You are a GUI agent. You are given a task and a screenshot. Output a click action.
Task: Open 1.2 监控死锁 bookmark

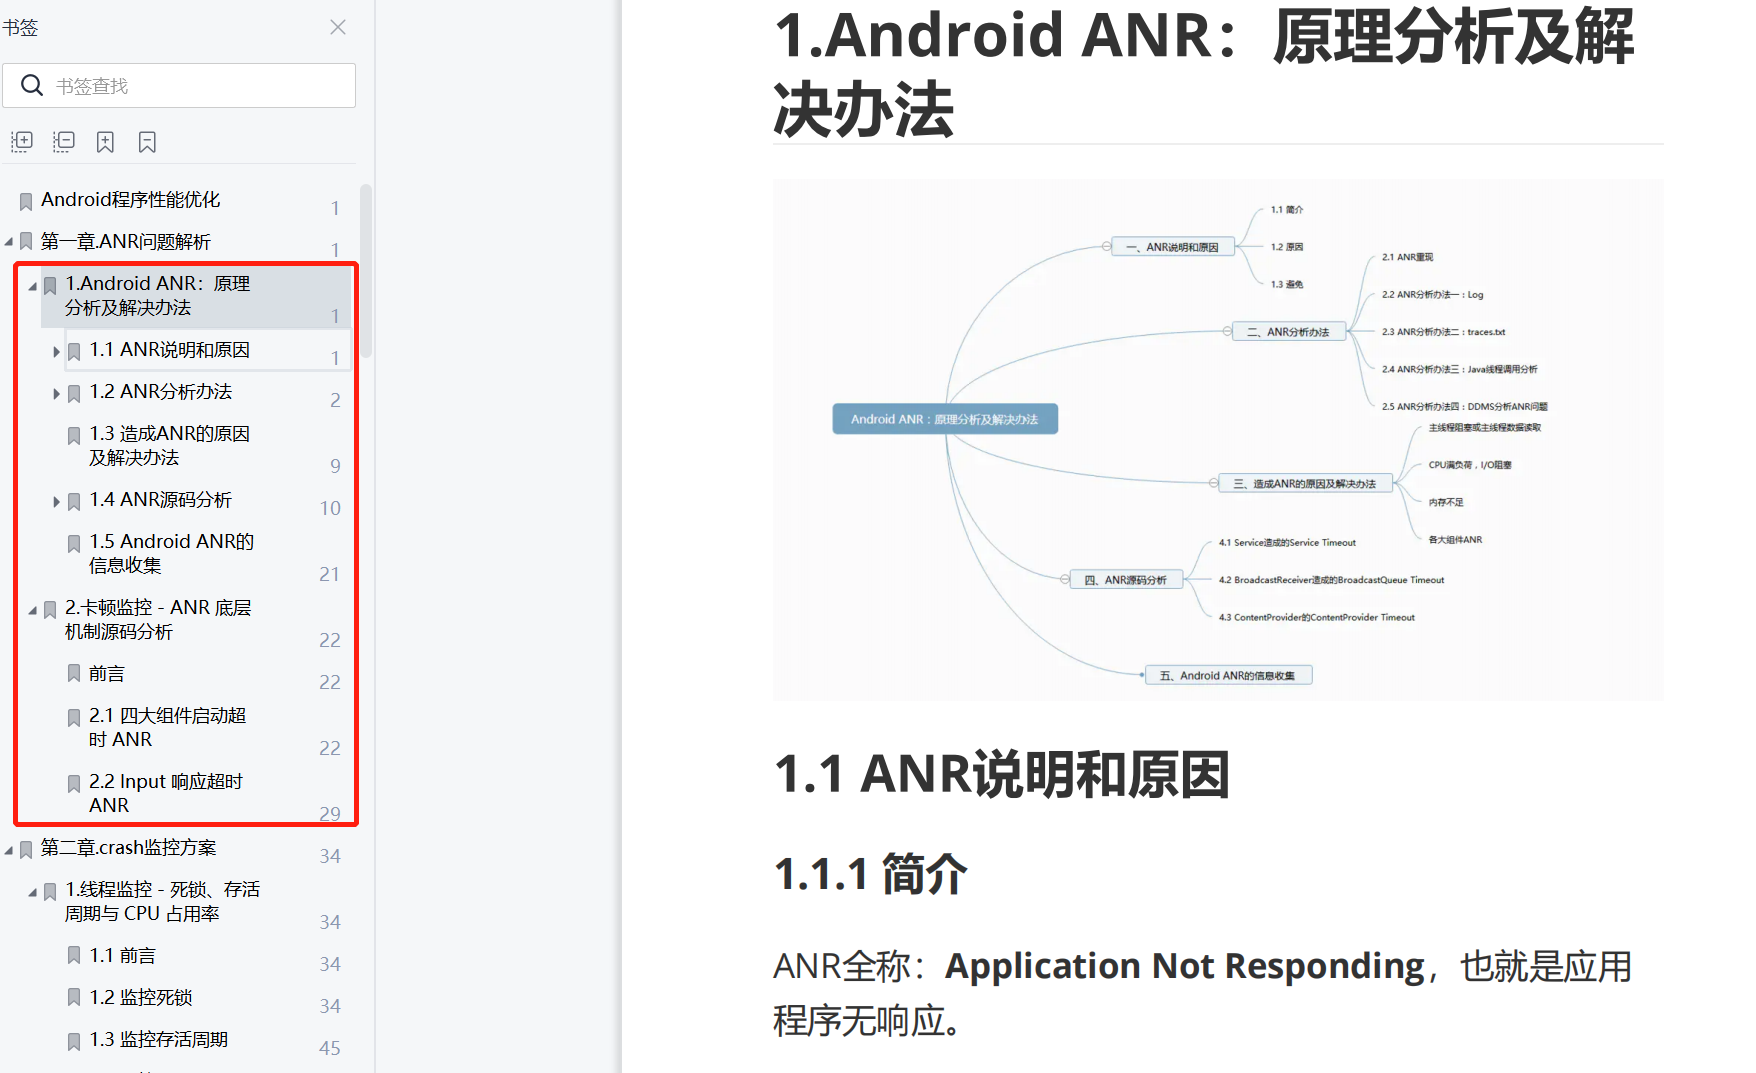(140, 998)
